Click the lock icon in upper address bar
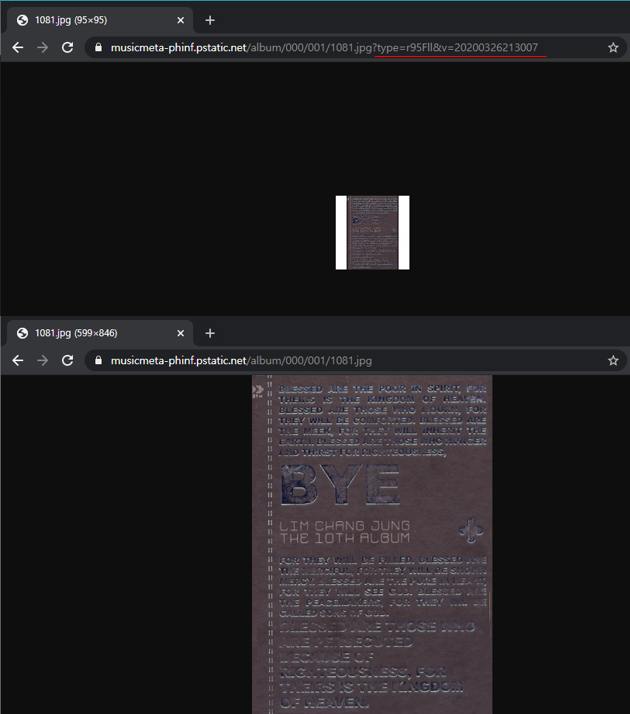This screenshot has height=714, width=630. (98, 47)
